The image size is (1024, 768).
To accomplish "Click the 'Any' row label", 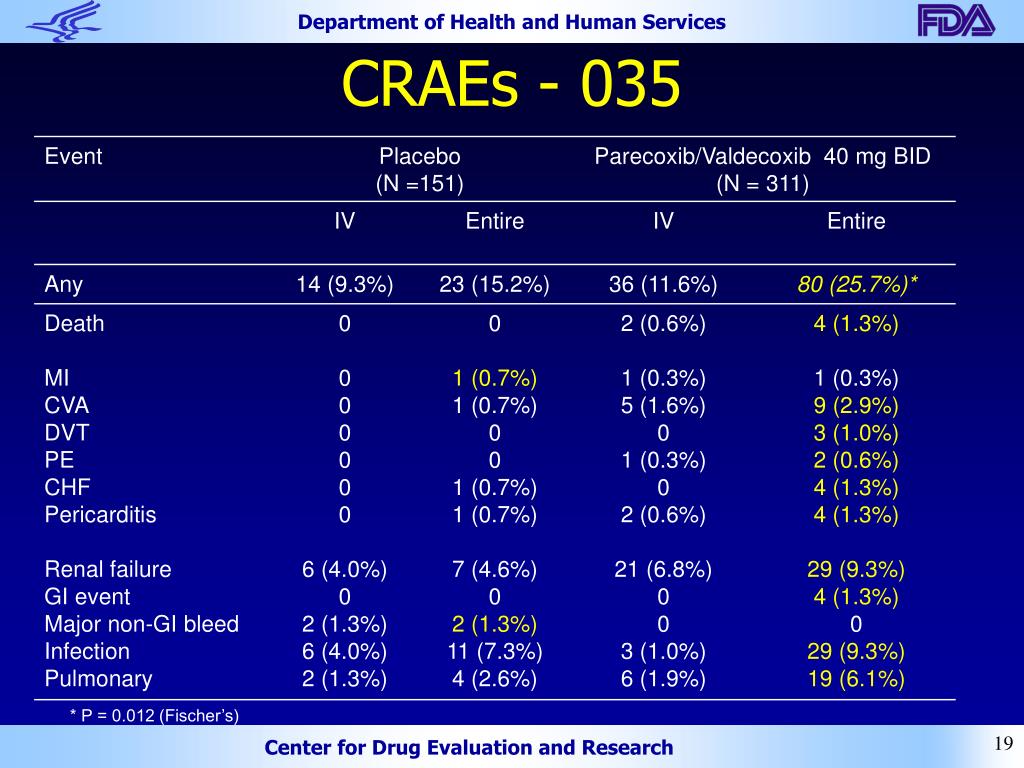I will (x=63, y=285).
